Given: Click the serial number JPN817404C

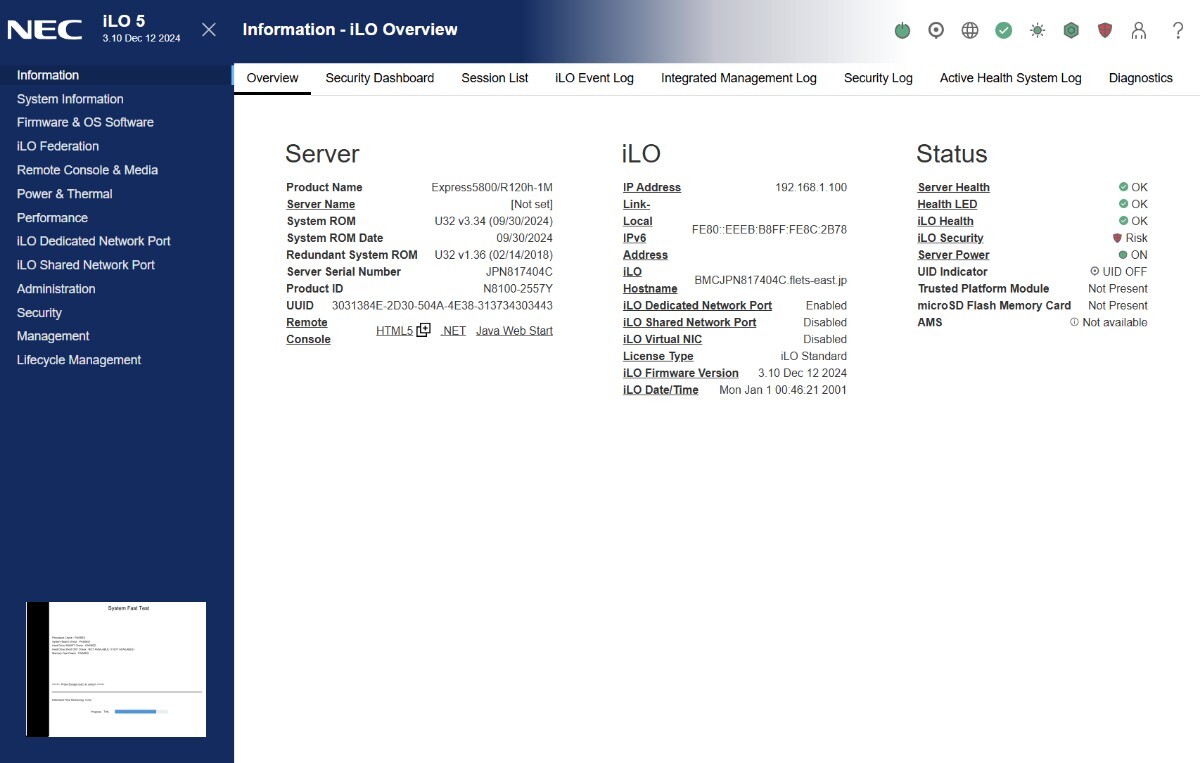Looking at the screenshot, I should 519,272.
